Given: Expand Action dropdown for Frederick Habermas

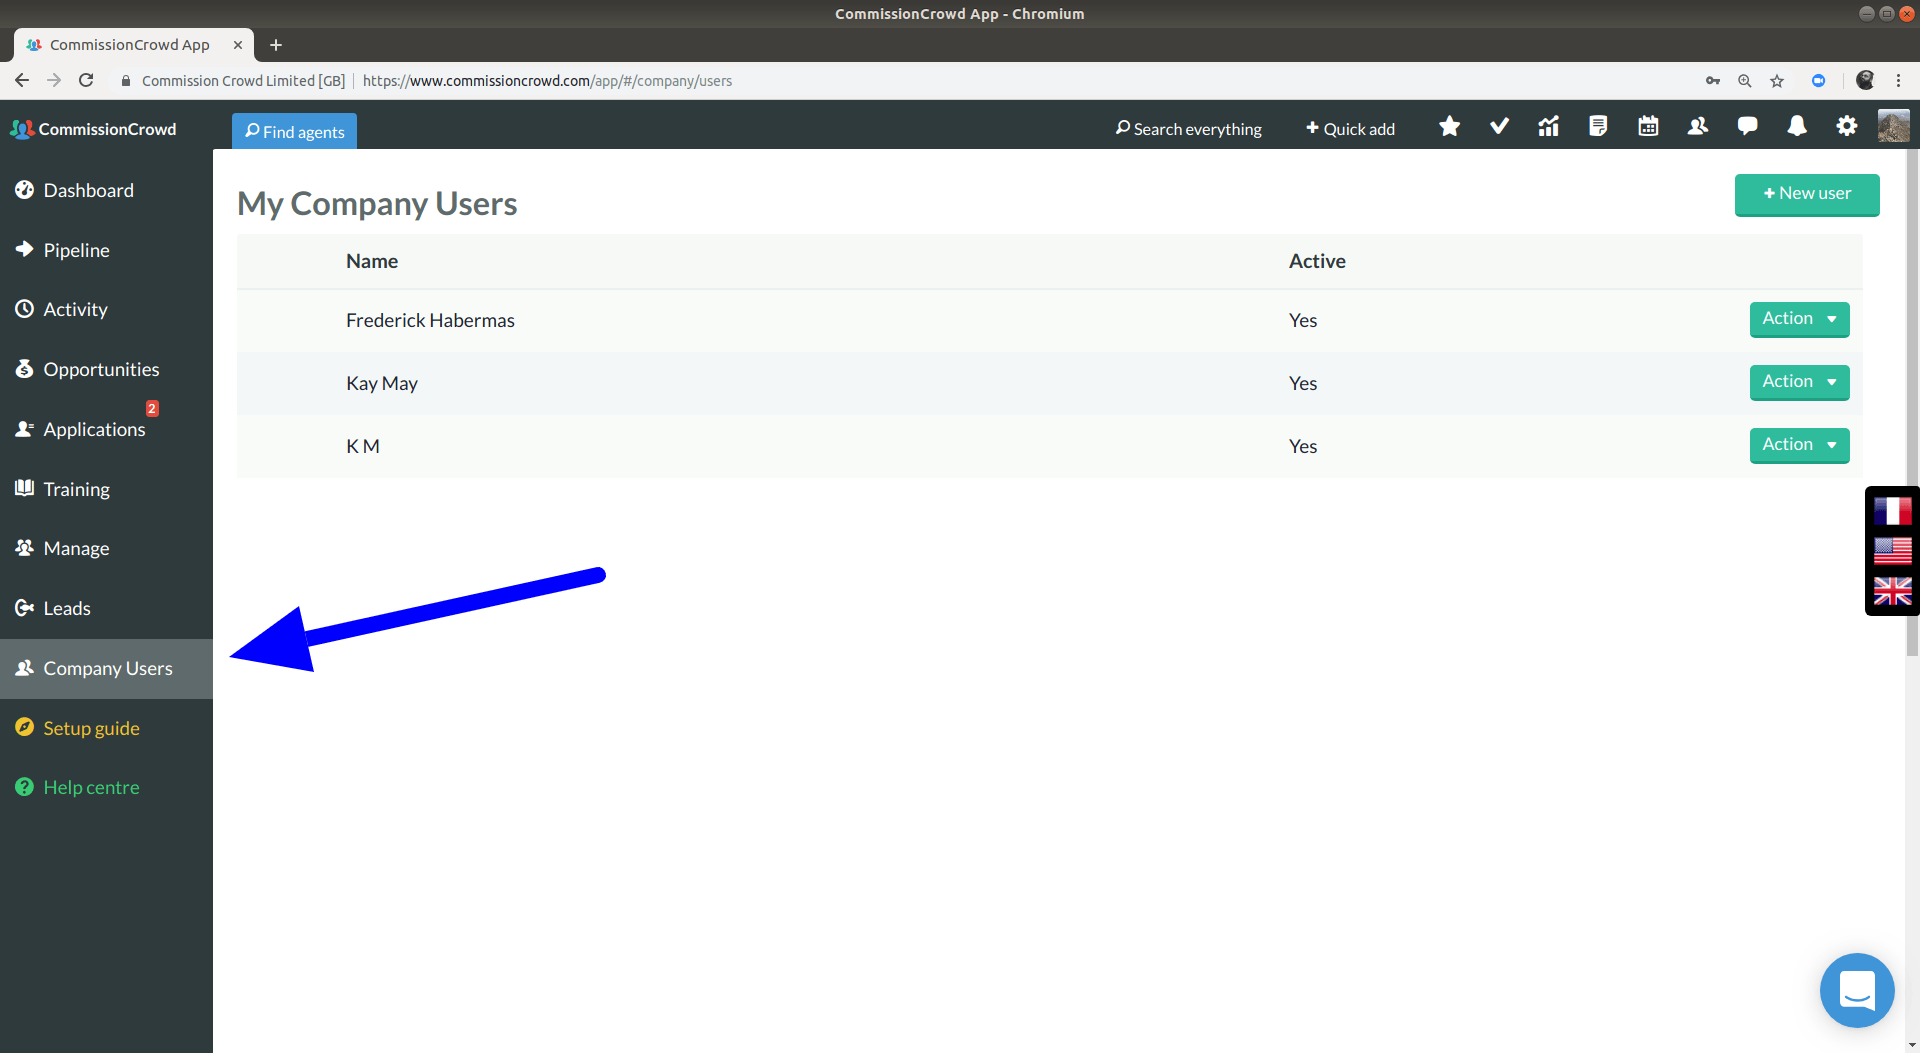Looking at the screenshot, I should tap(1799, 319).
